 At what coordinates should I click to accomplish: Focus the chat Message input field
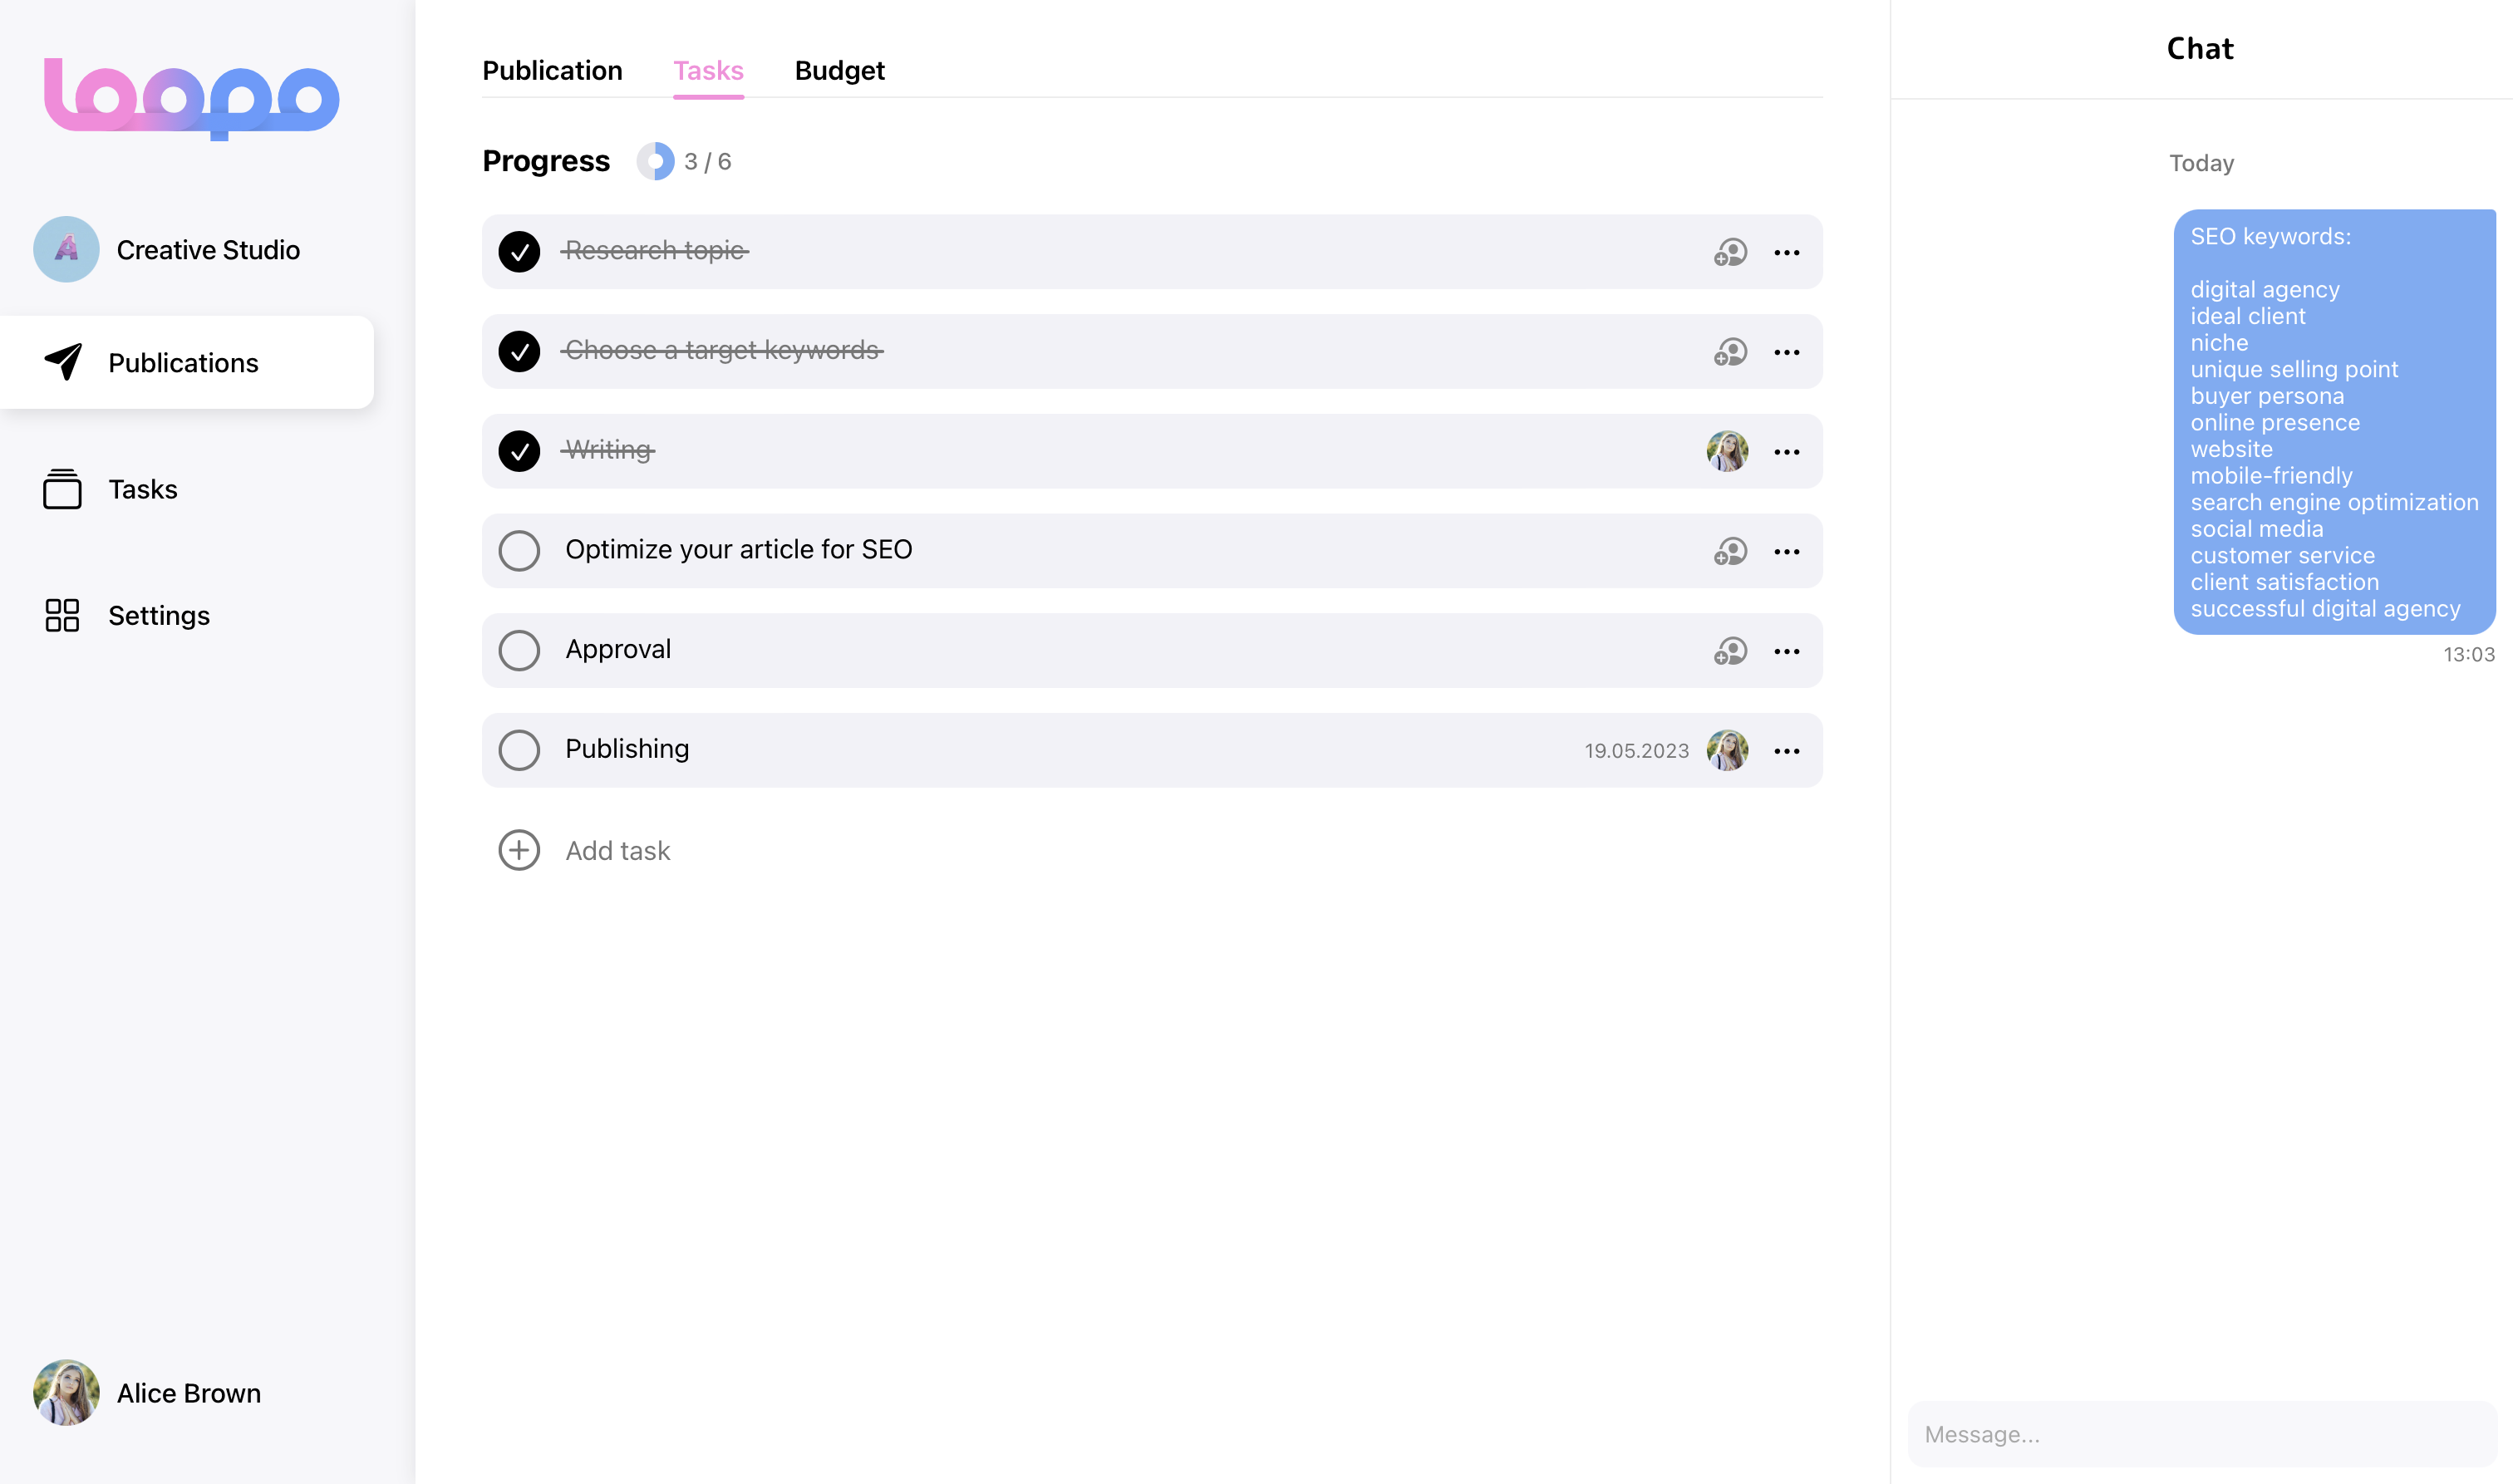point(2200,1434)
